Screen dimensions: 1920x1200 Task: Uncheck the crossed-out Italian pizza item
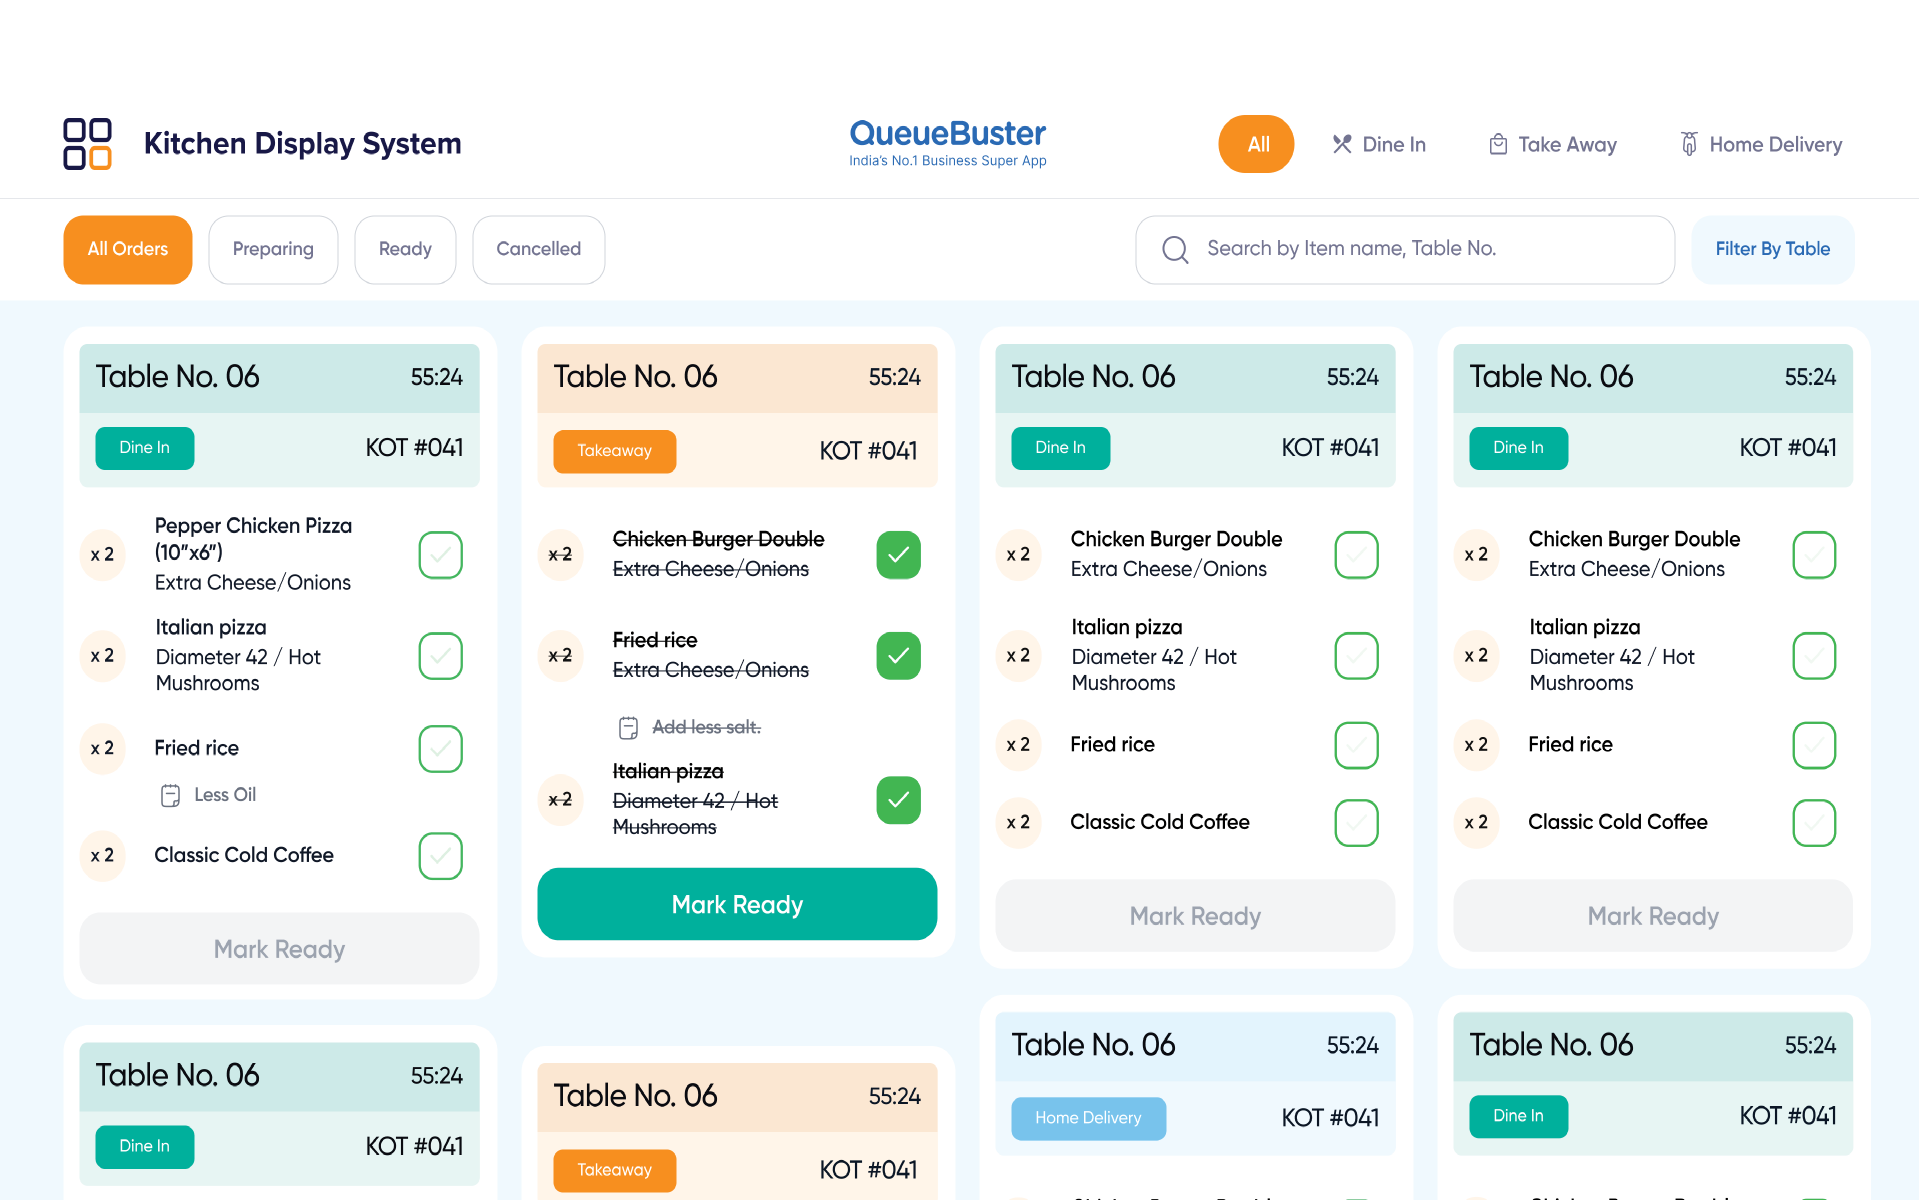click(898, 800)
